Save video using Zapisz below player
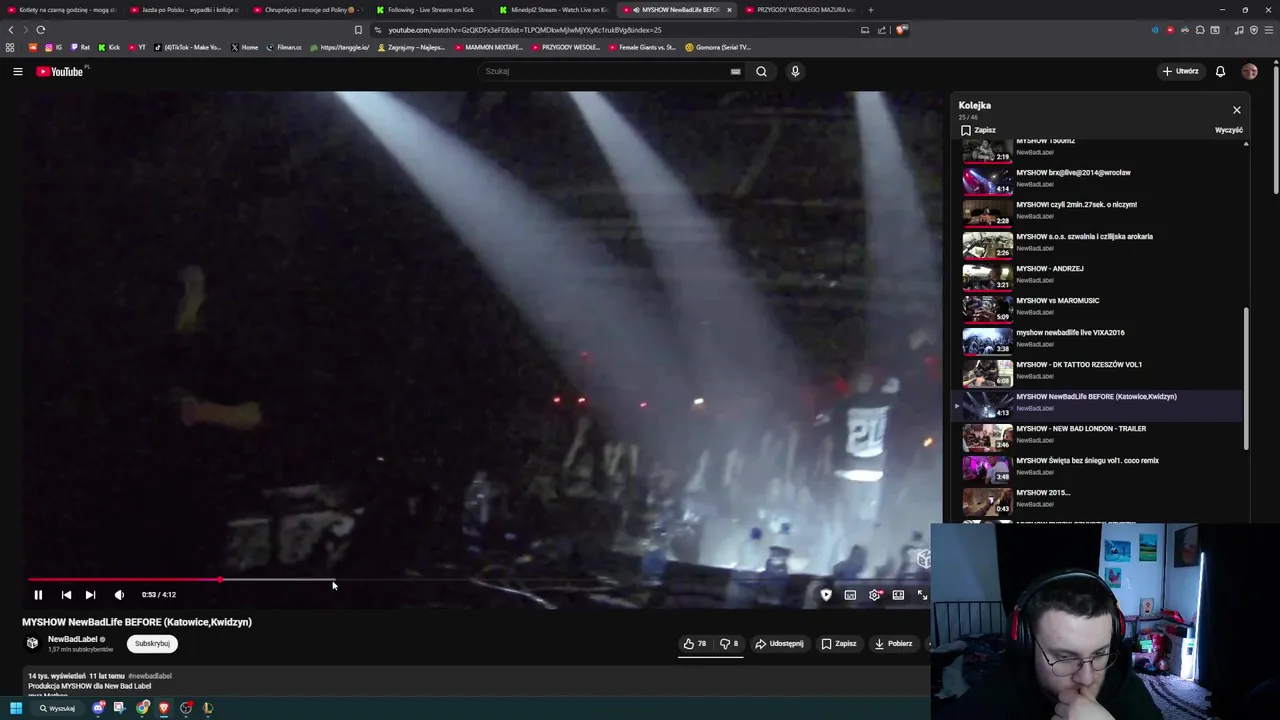 click(x=839, y=644)
